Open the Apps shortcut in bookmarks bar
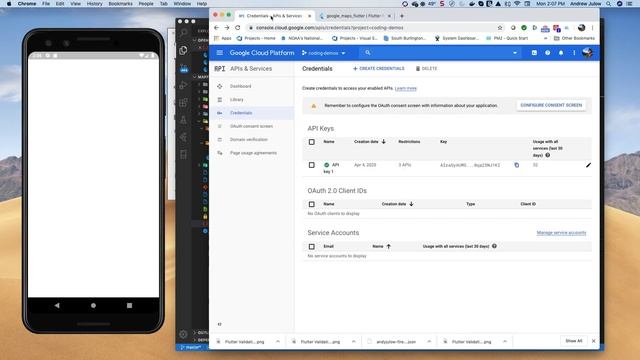 coord(222,38)
